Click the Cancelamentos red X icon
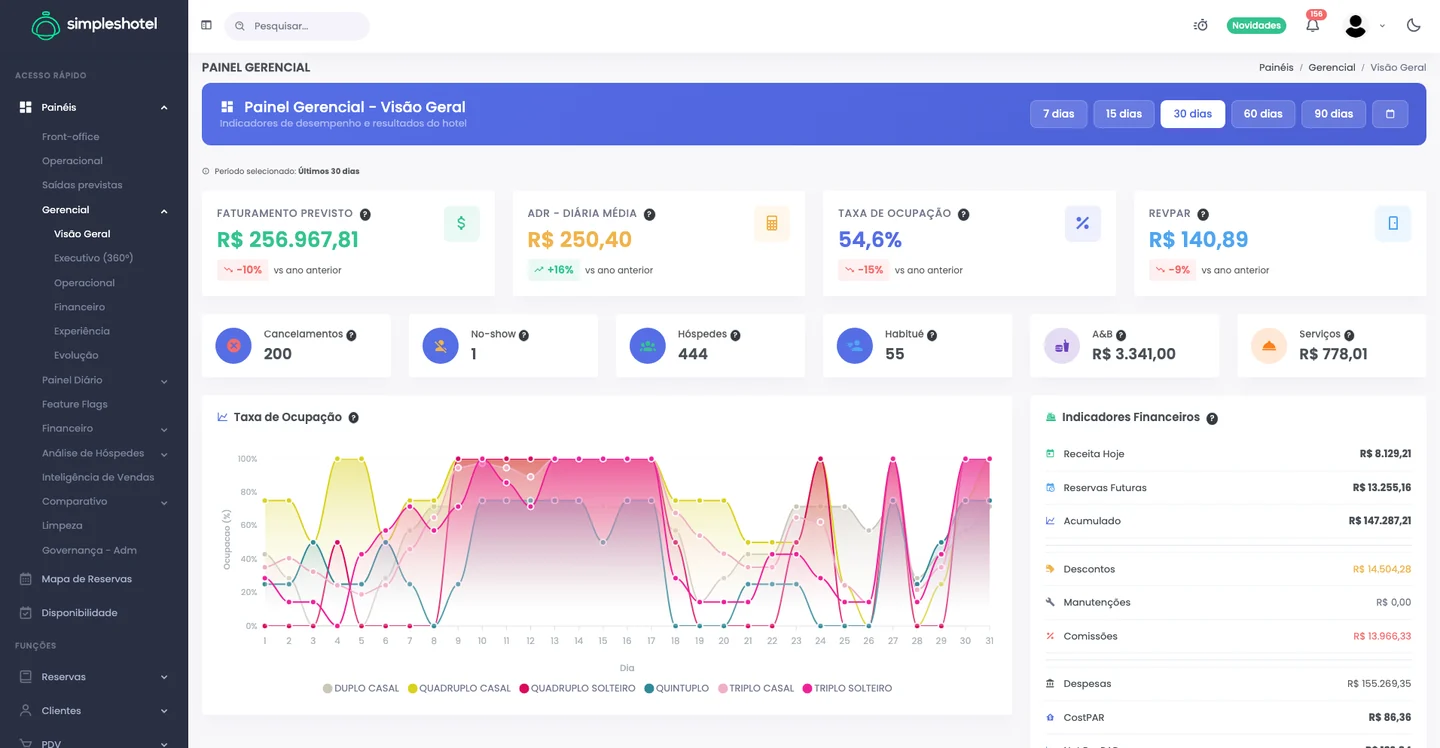Viewport: 1440px width, 748px height. tap(234, 346)
